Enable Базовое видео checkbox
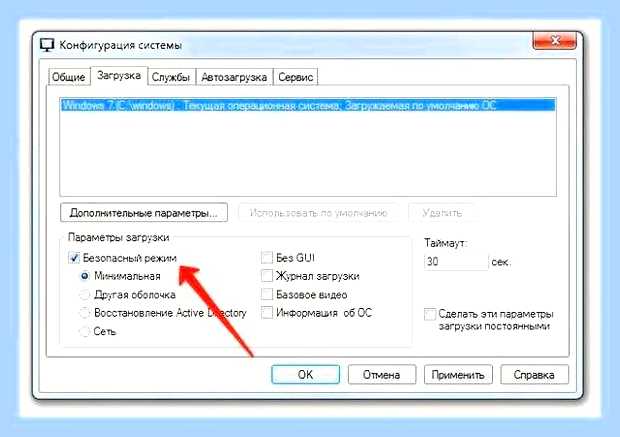This screenshot has width=620, height=437. [x=267, y=295]
